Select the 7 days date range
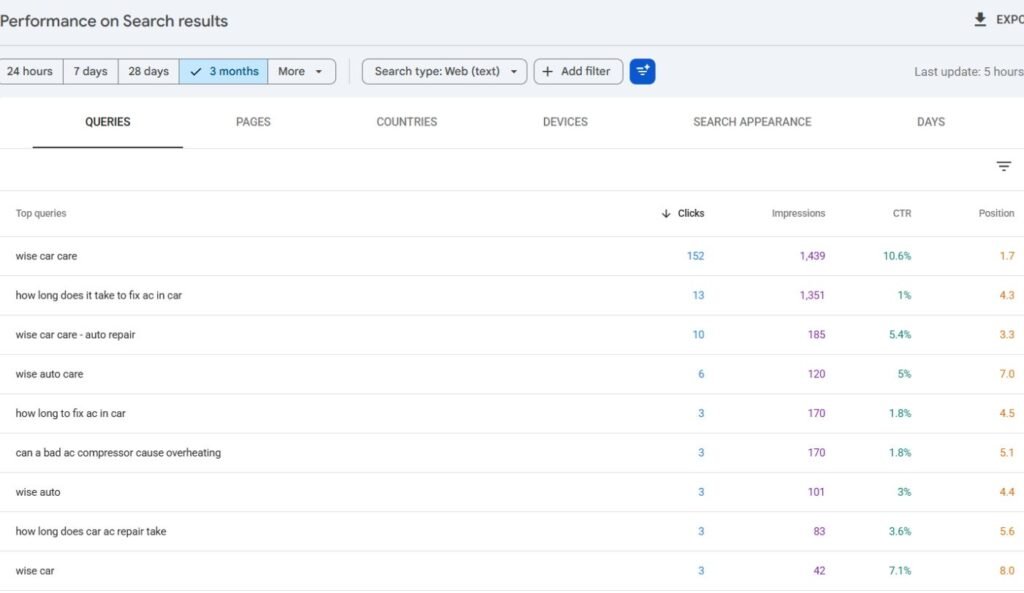Screen dimensions: 1024x593 point(90,71)
